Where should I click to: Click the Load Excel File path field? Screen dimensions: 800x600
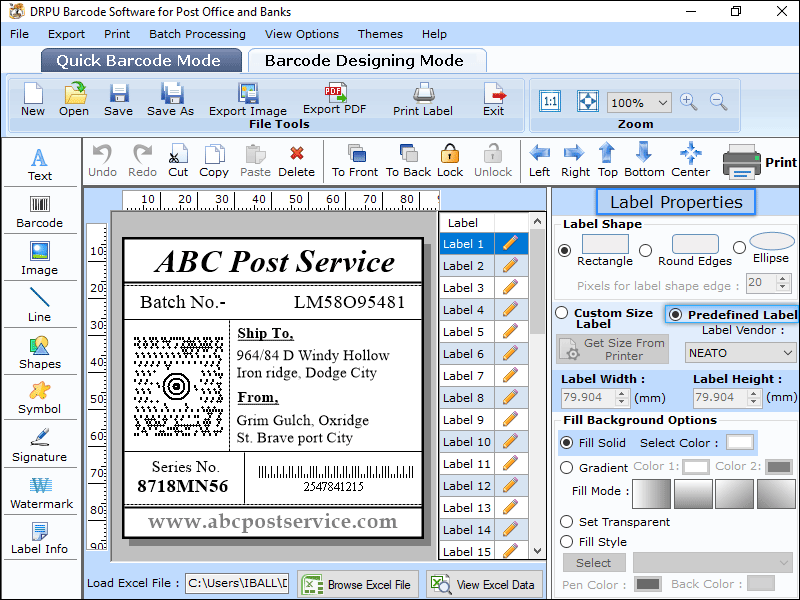point(237,583)
